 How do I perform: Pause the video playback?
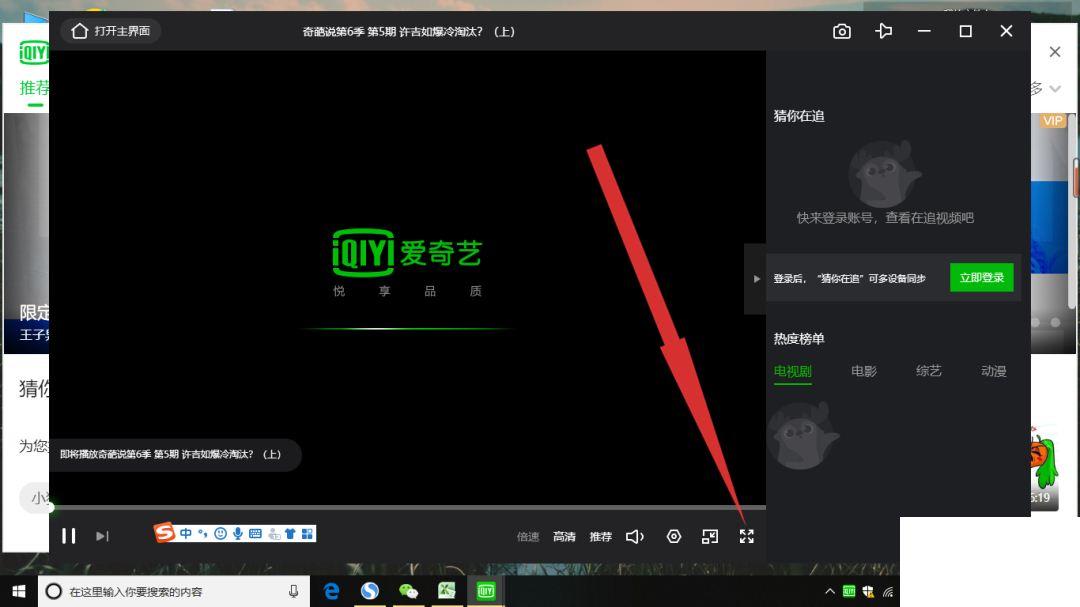(68, 536)
